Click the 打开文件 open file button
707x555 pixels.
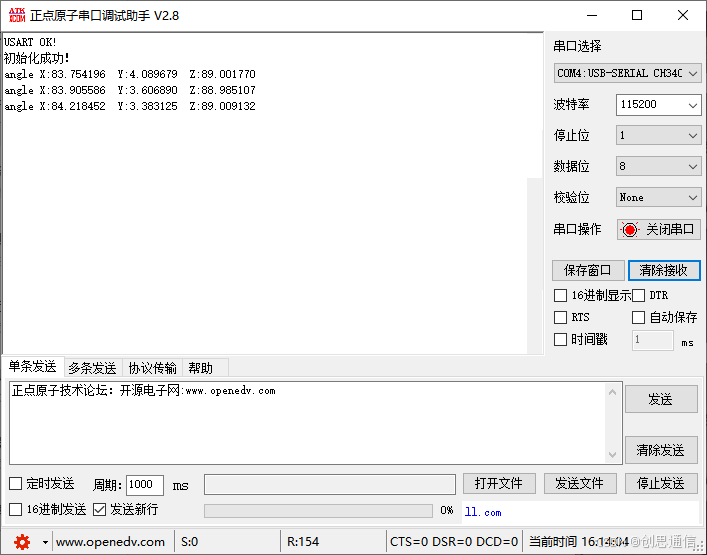tap(499, 484)
